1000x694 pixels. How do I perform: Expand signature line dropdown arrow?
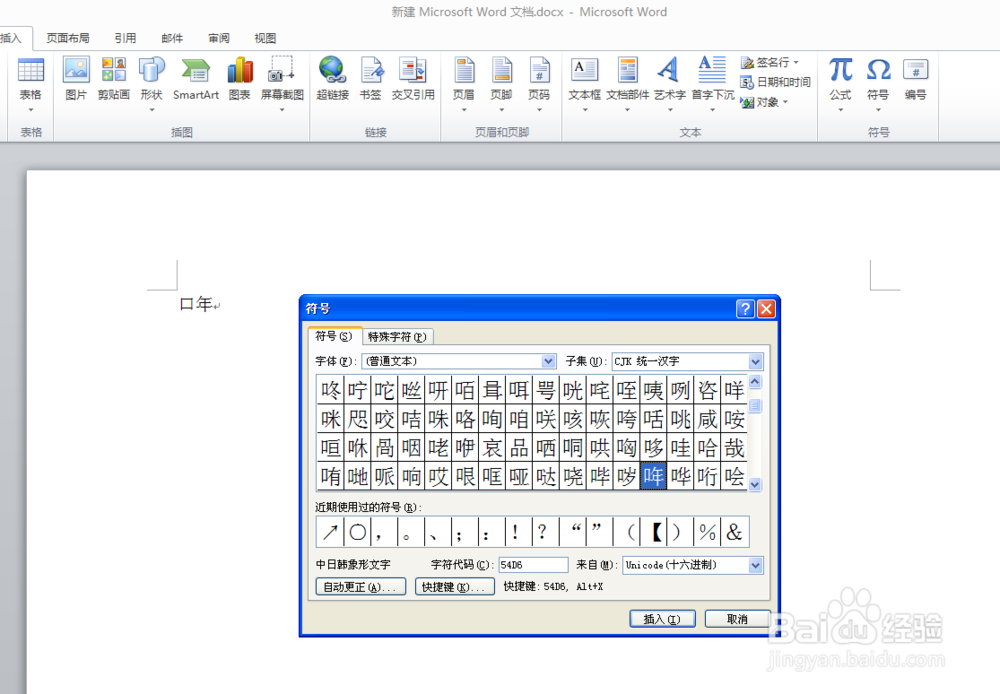796,63
